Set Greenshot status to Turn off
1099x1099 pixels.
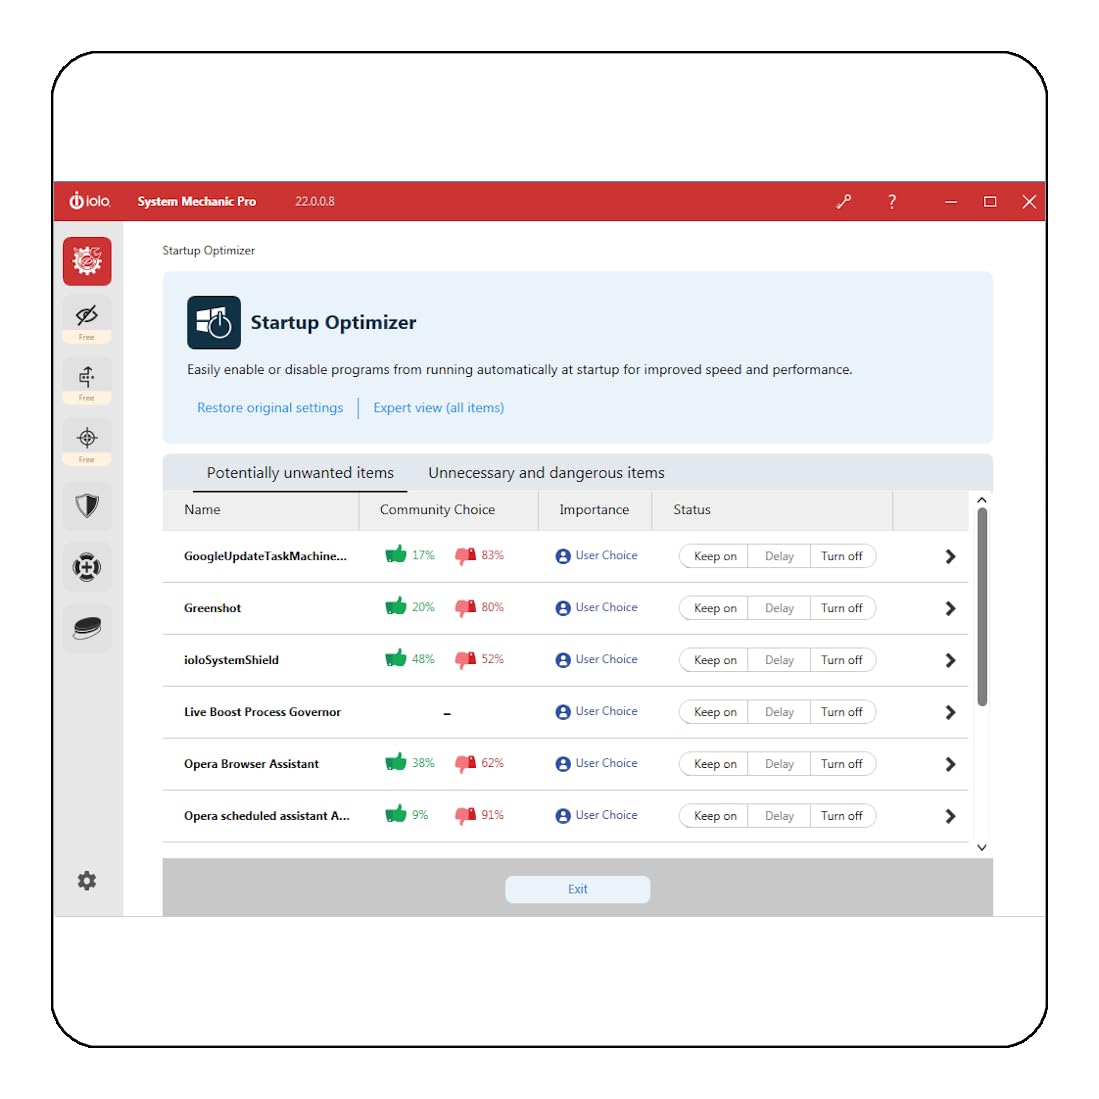point(842,608)
